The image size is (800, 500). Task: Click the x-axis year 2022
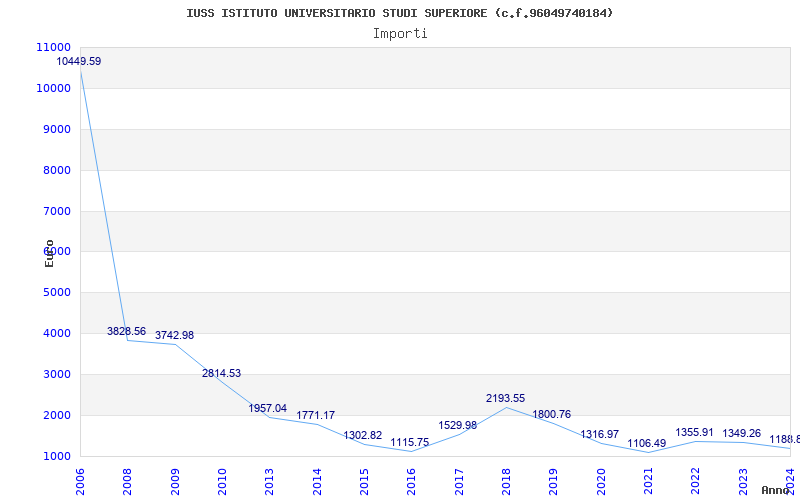click(696, 482)
